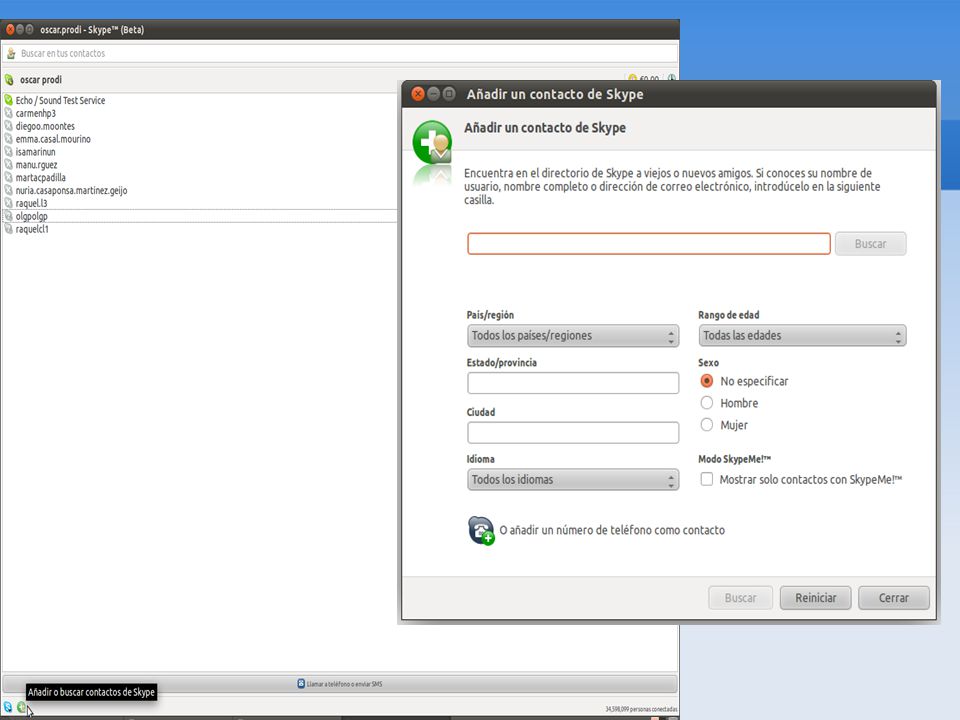Click the contact search icon in main window
This screenshot has width=960, height=720.
point(11,54)
